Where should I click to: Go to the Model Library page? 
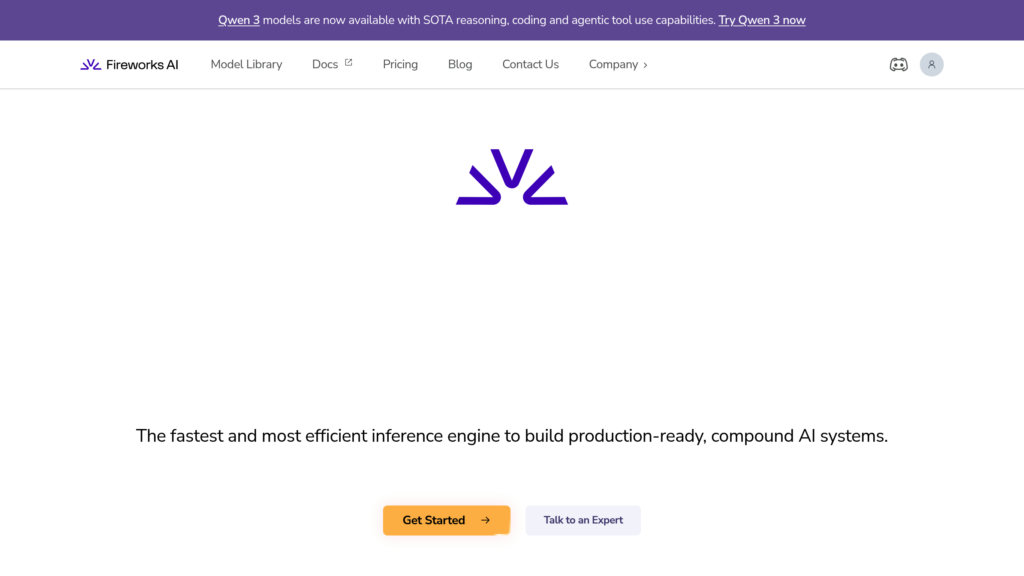(246, 65)
